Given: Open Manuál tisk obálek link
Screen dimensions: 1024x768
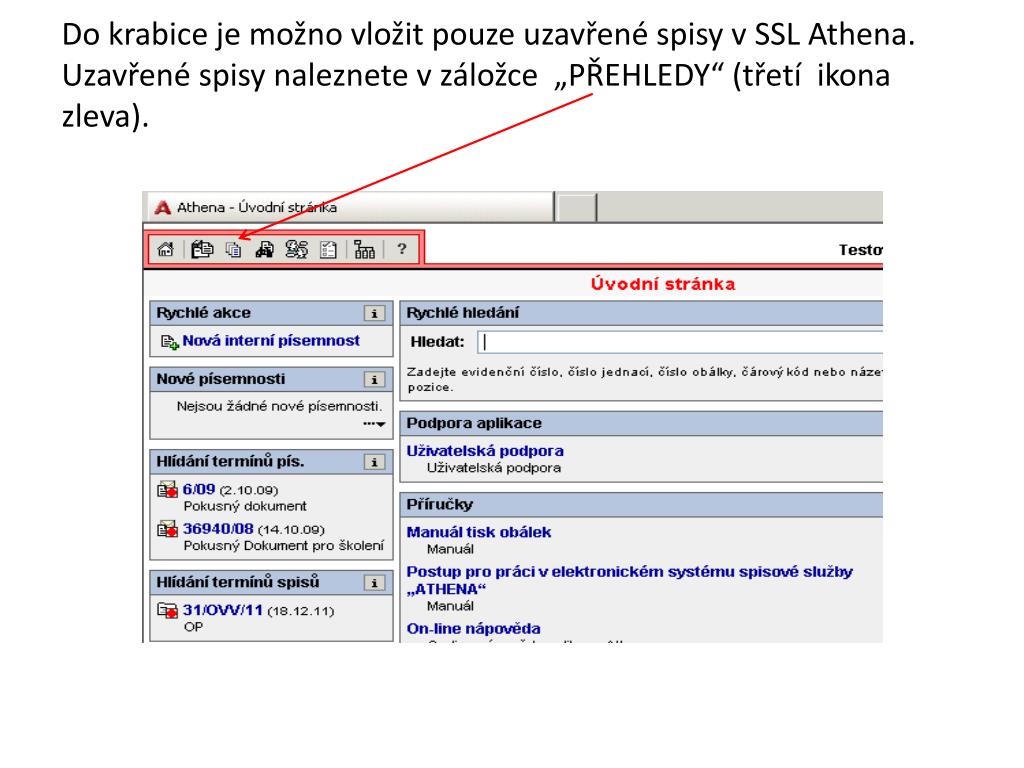Looking at the screenshot, I should coord(479,532).
